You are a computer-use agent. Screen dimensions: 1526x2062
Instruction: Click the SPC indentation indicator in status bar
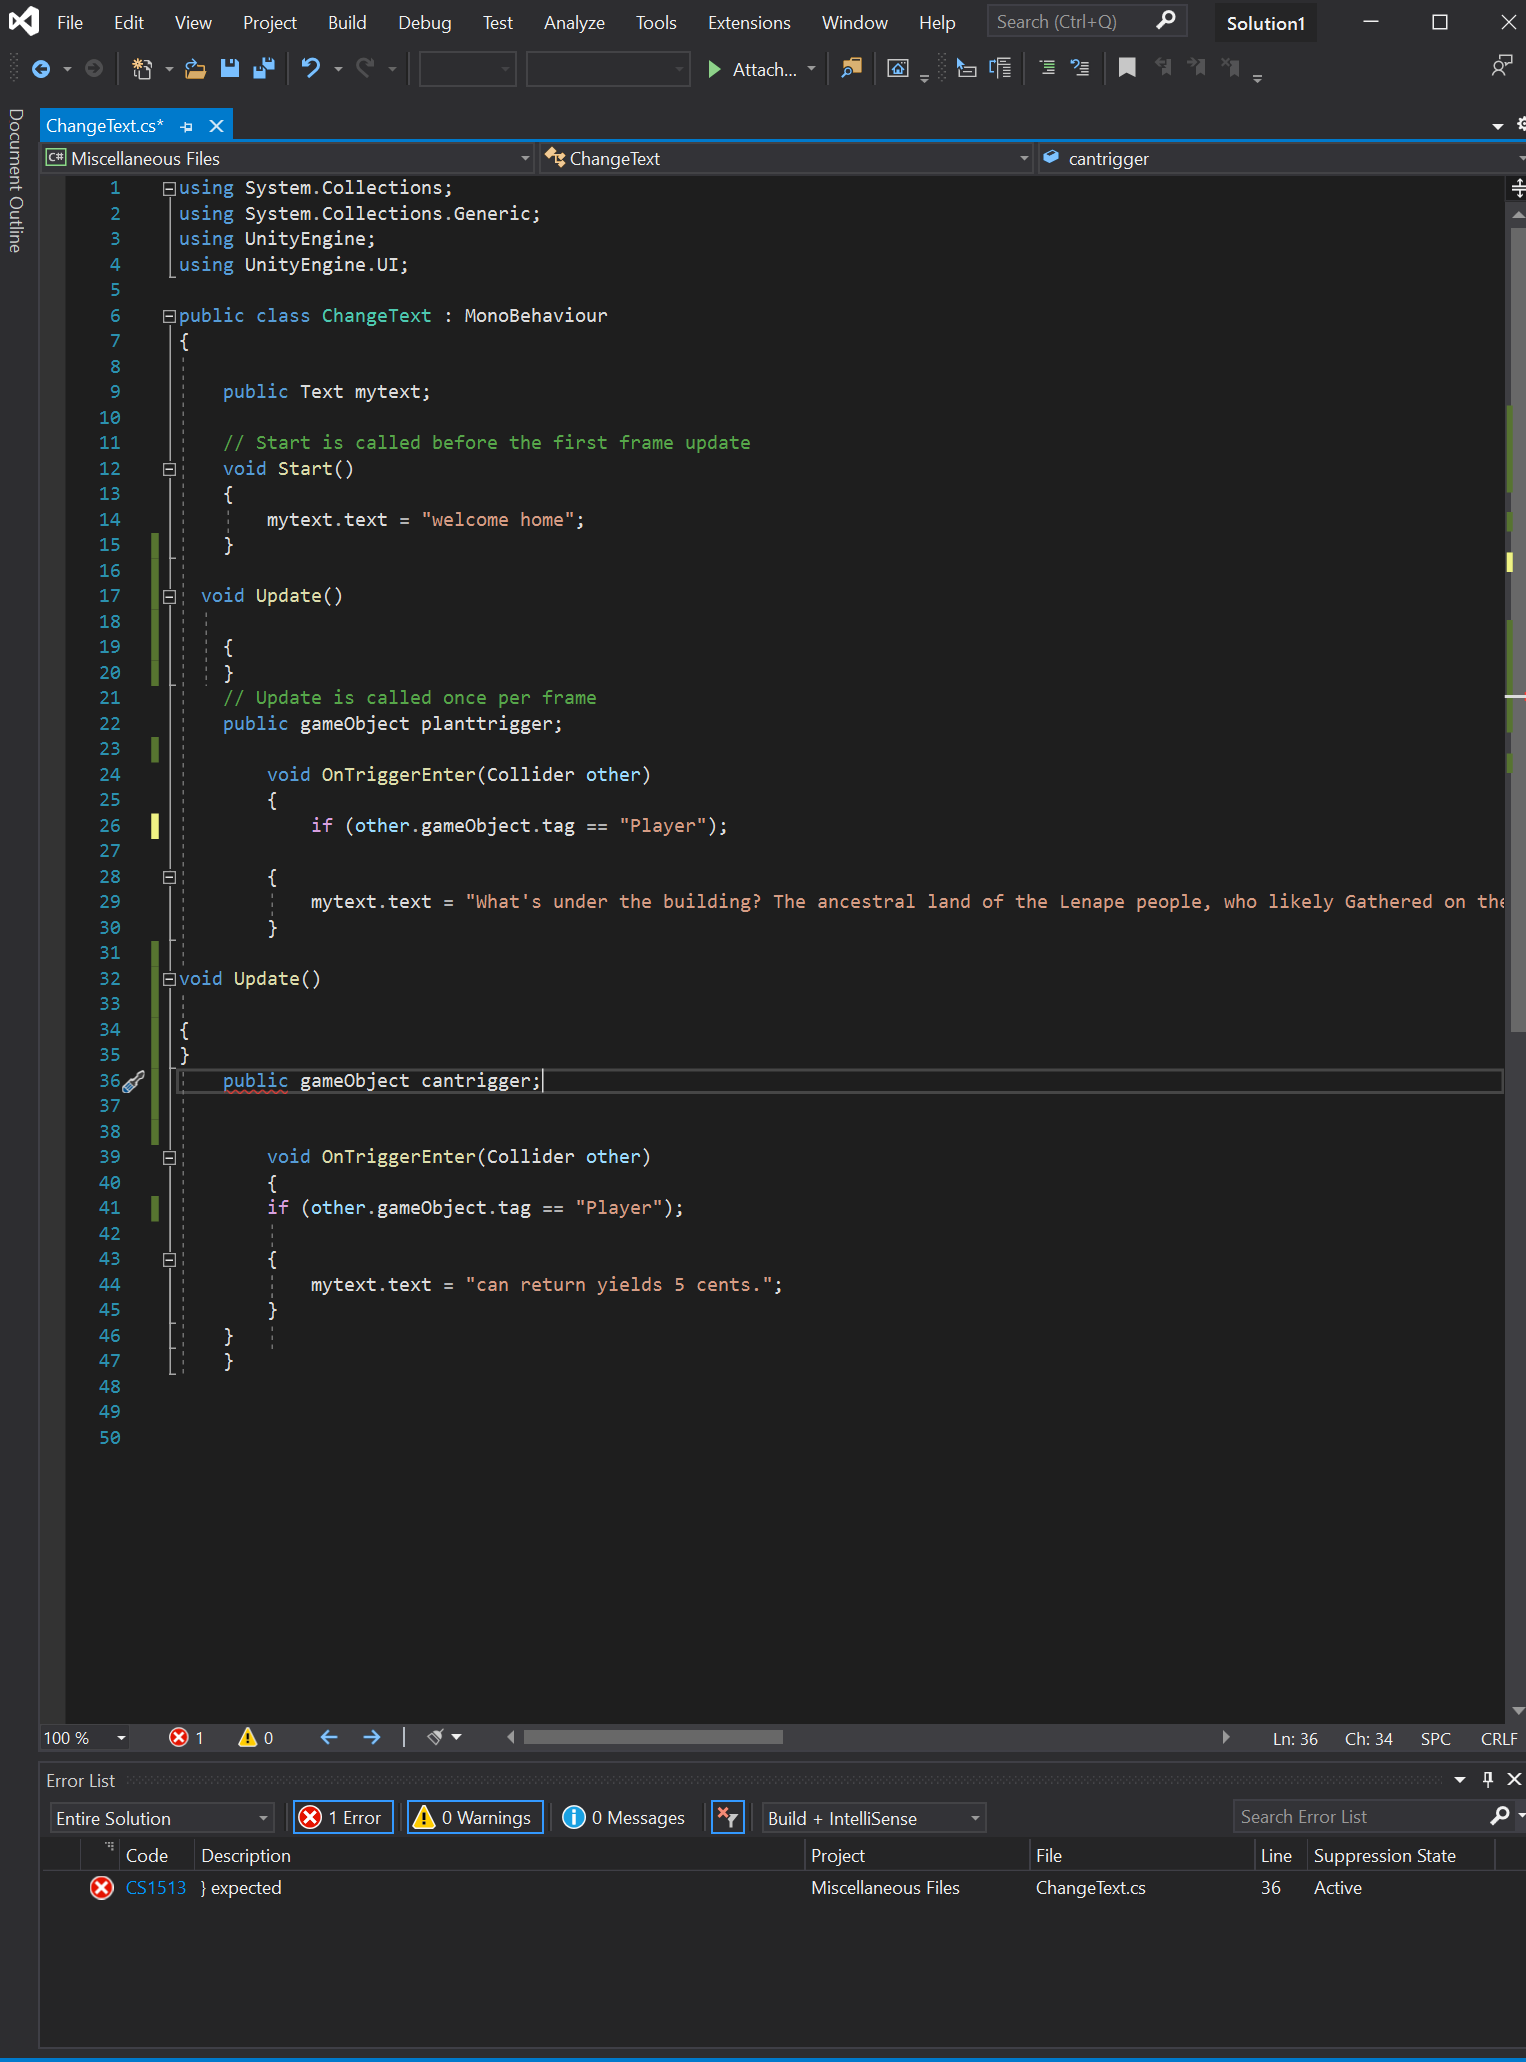1436,1739
